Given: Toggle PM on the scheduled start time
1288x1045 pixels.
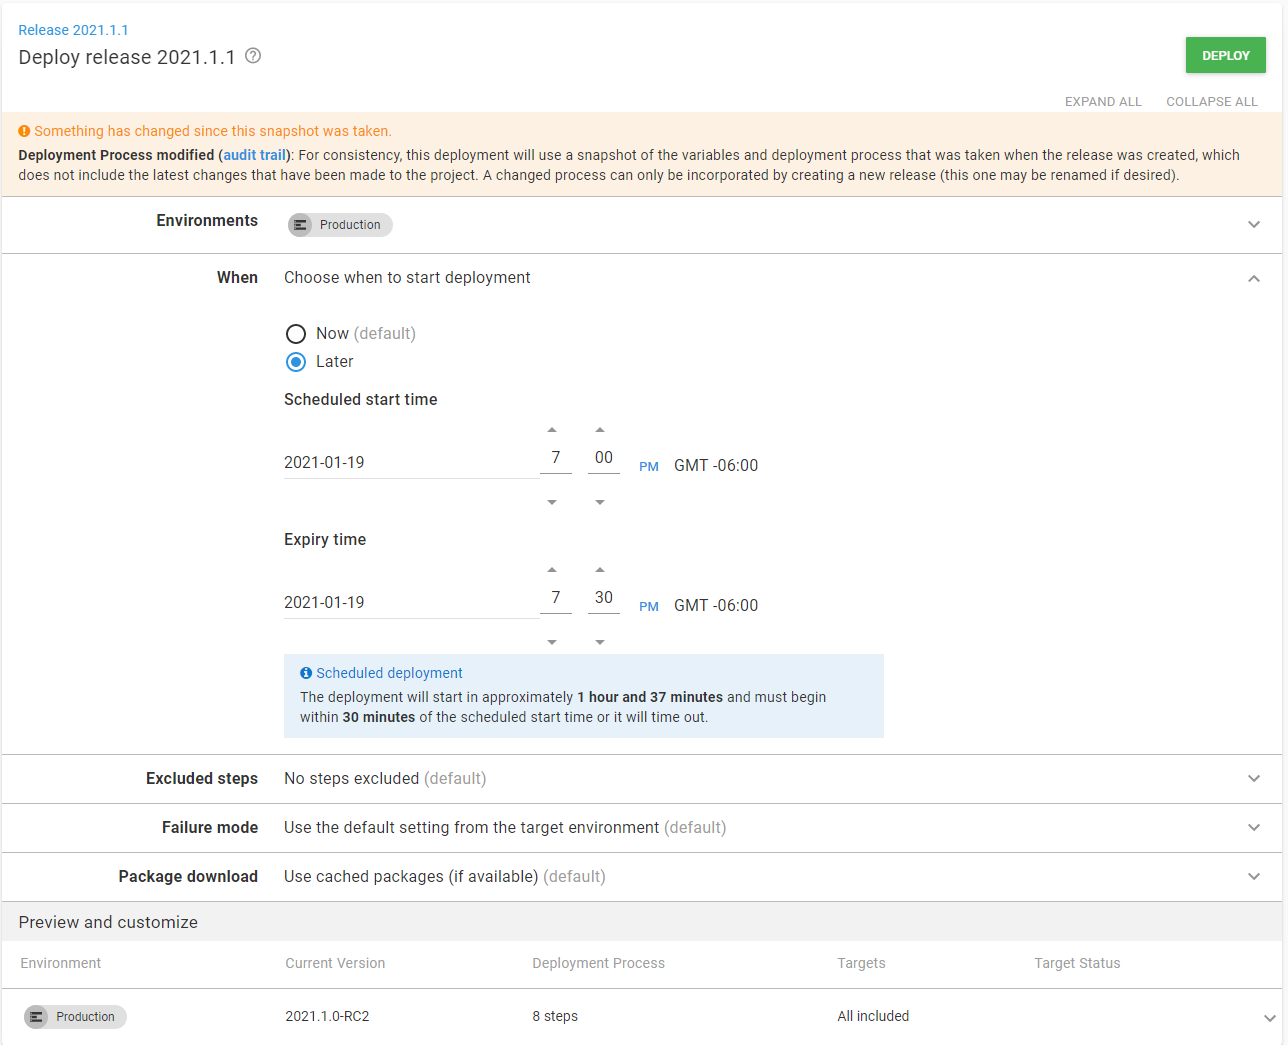Looking at the screenshot, I should pyautogui.click(x=648, y=466).
